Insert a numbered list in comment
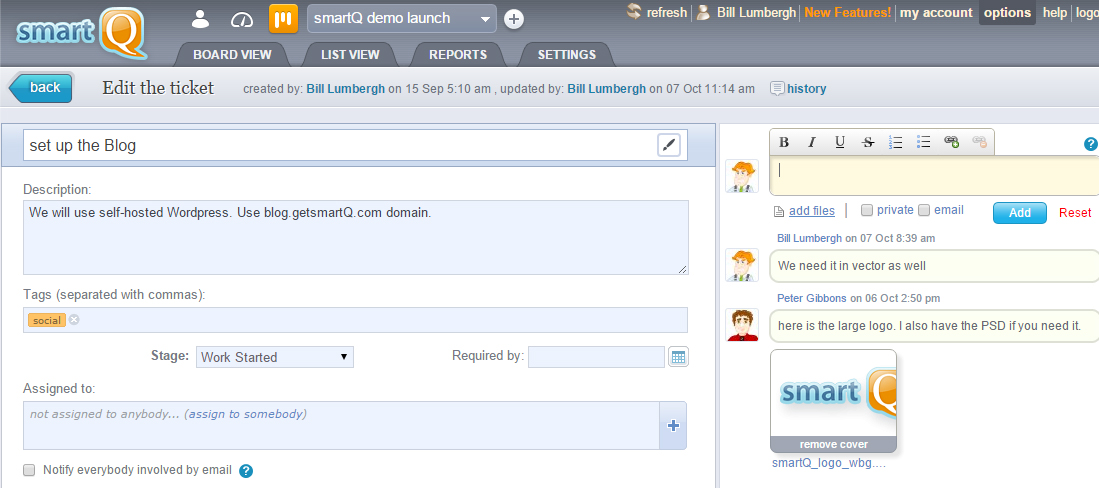 (x=896, y=142)
